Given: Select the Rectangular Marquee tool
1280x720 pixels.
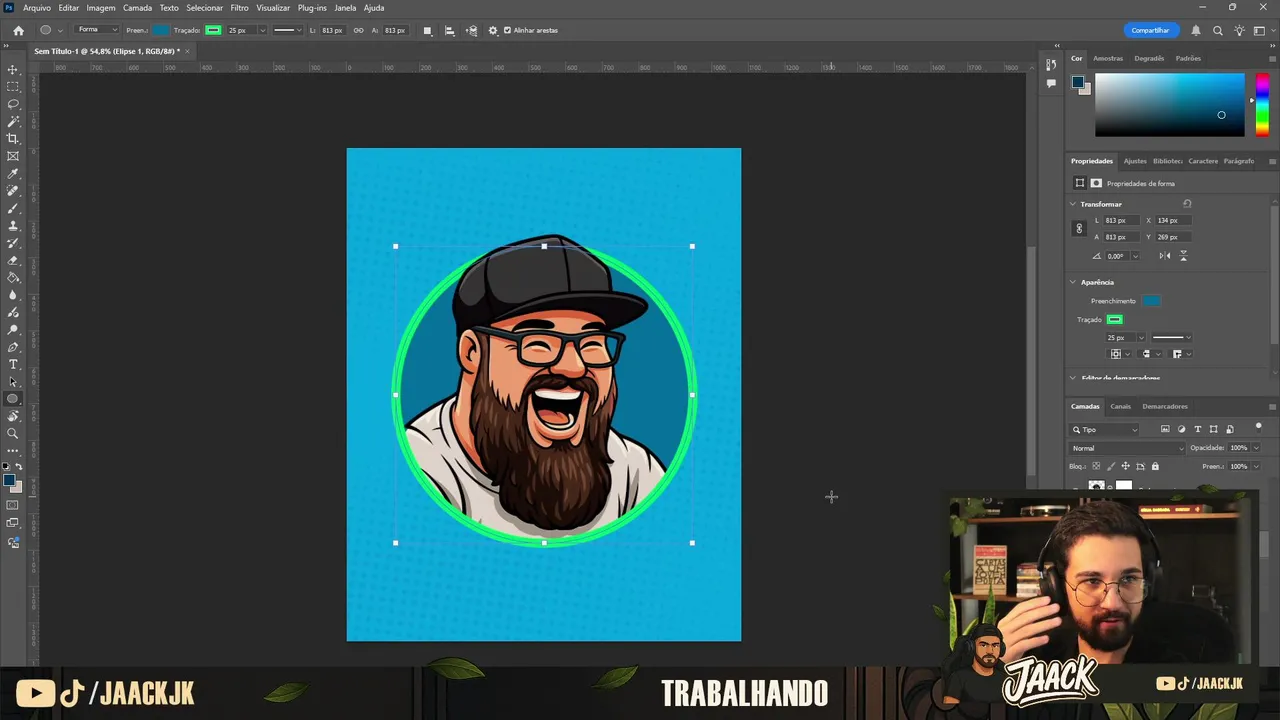Looking at the screenshot, I should point(13,87).
